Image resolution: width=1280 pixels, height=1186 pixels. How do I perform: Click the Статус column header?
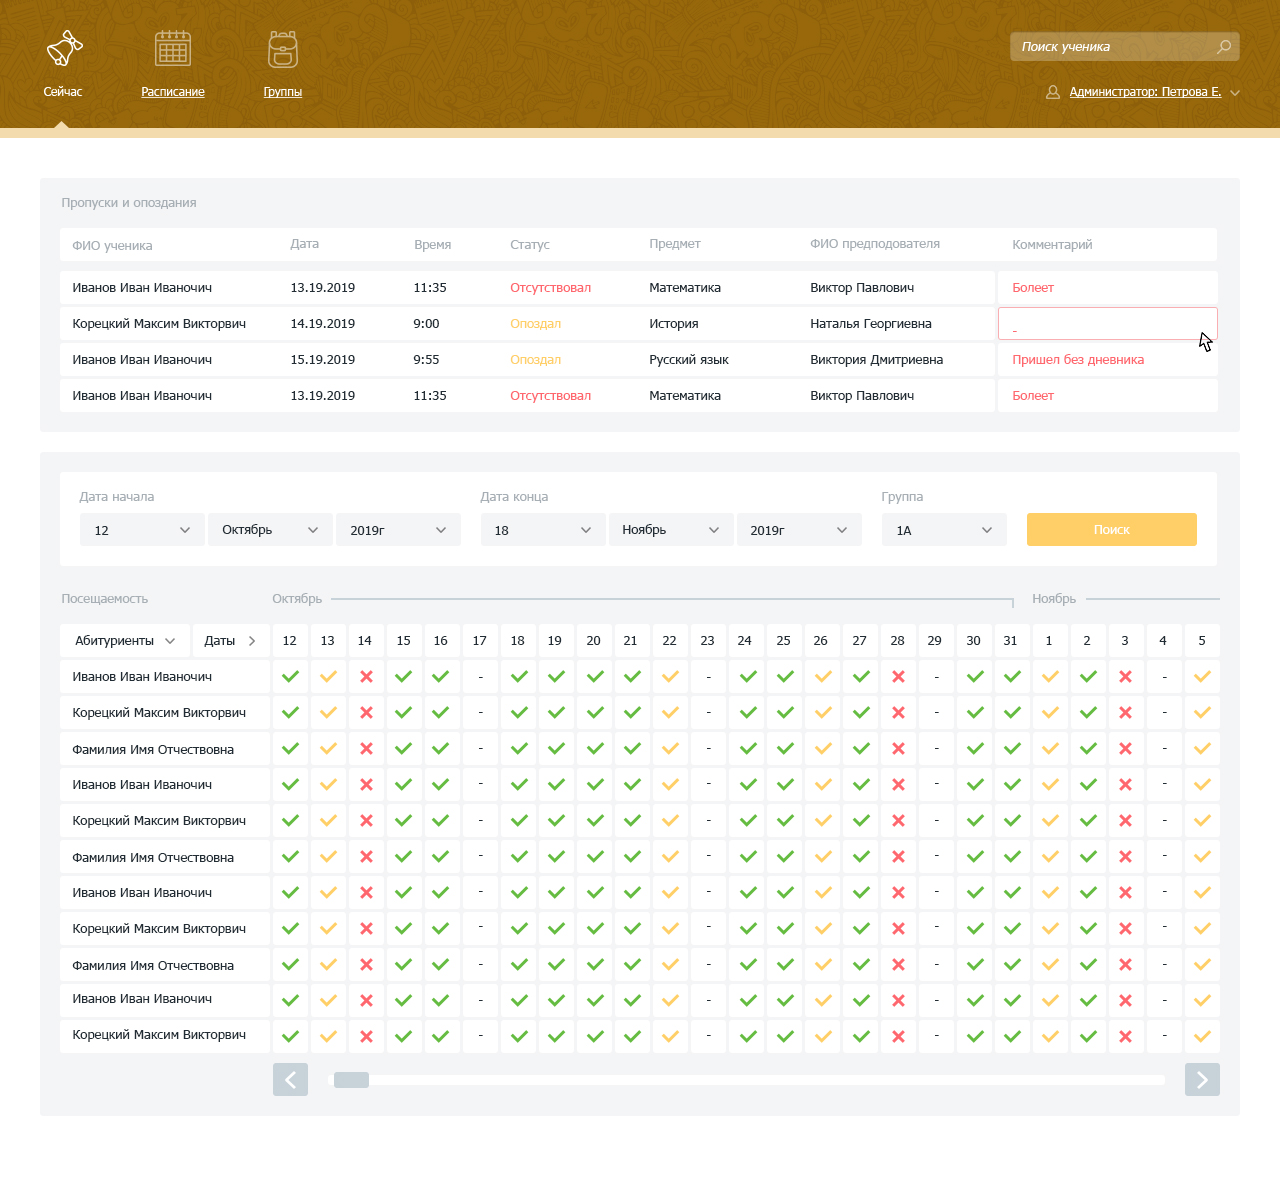click(x=530, y=245)
